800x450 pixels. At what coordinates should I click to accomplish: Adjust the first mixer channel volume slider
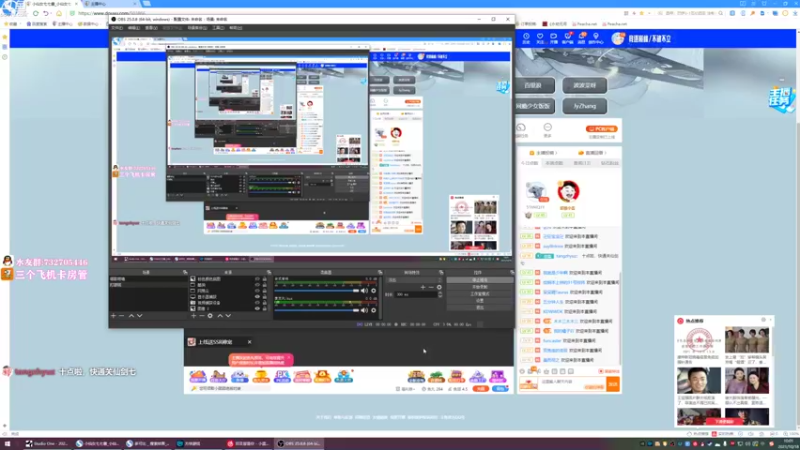point(317,290)
